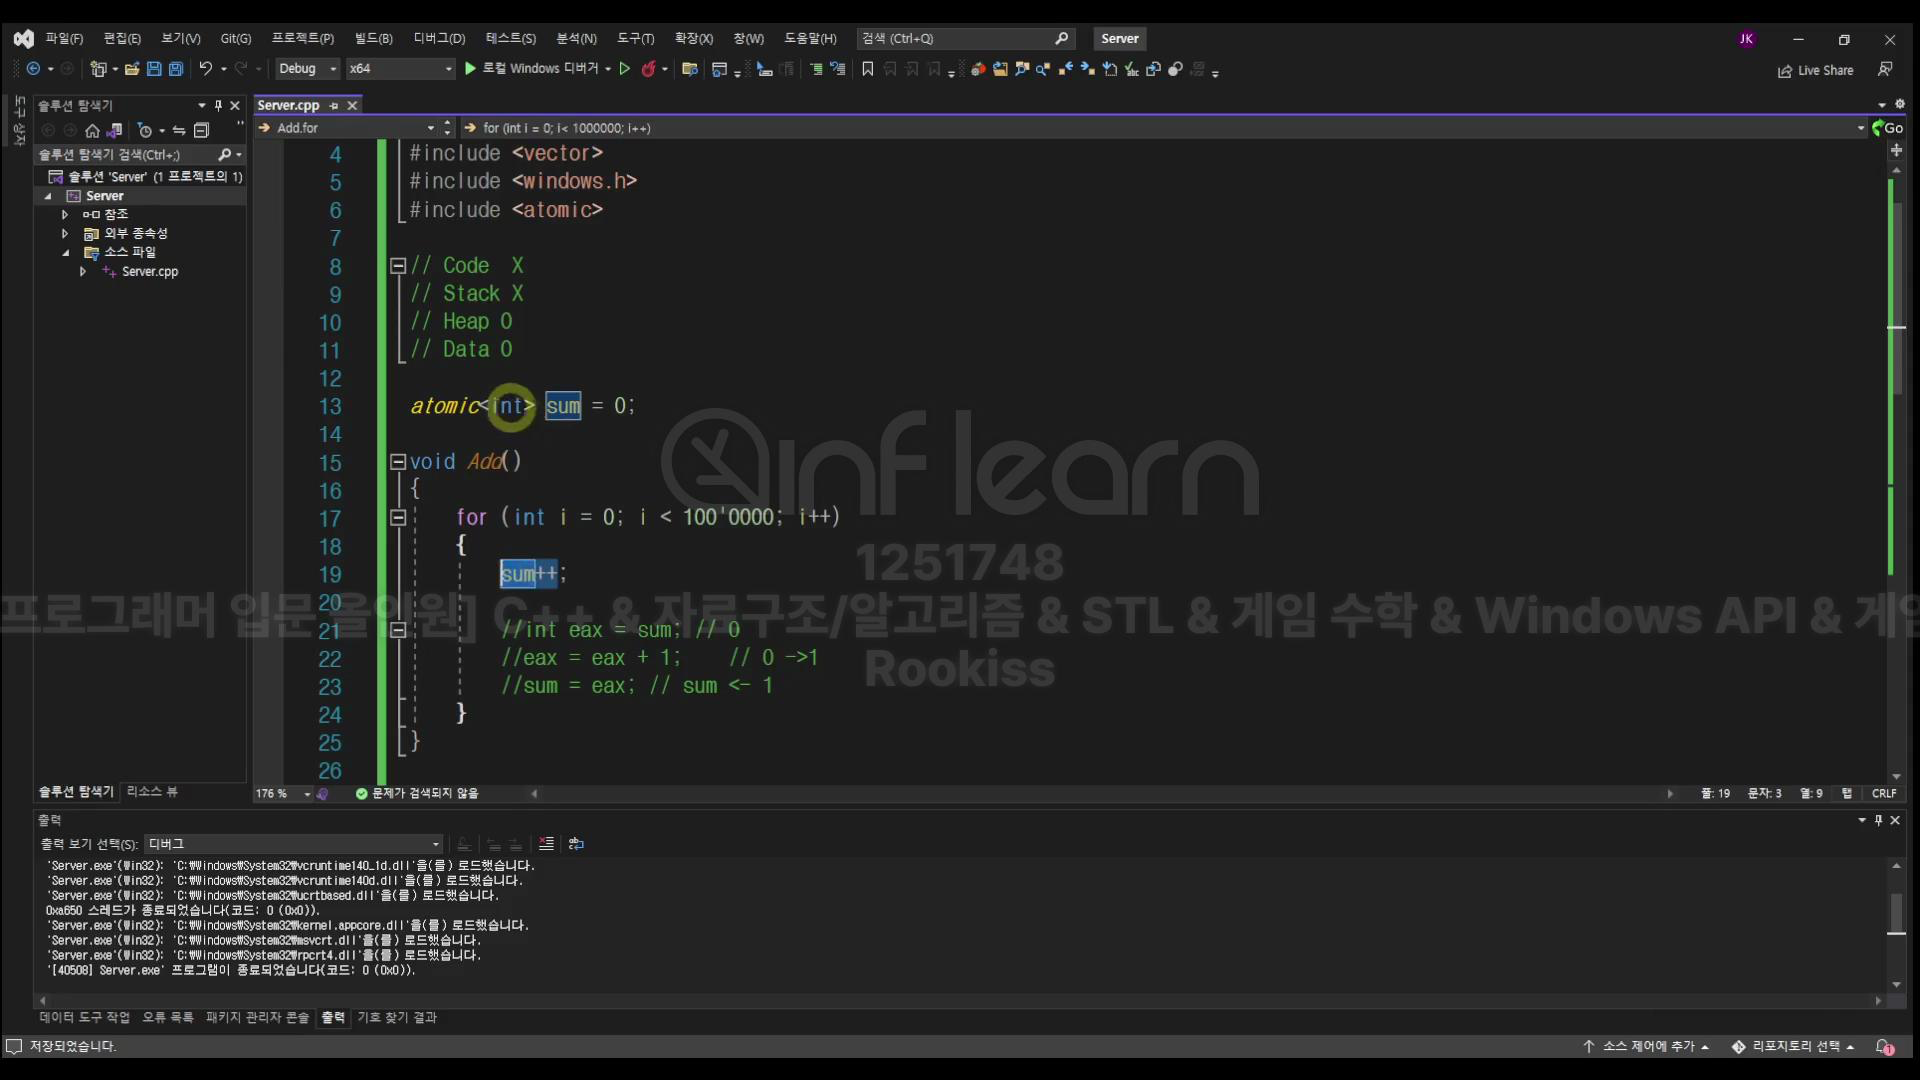Screen dimensions: 1920x1080
Task: Open the 빌드(B) menu
Action: [x=373, y=38]
